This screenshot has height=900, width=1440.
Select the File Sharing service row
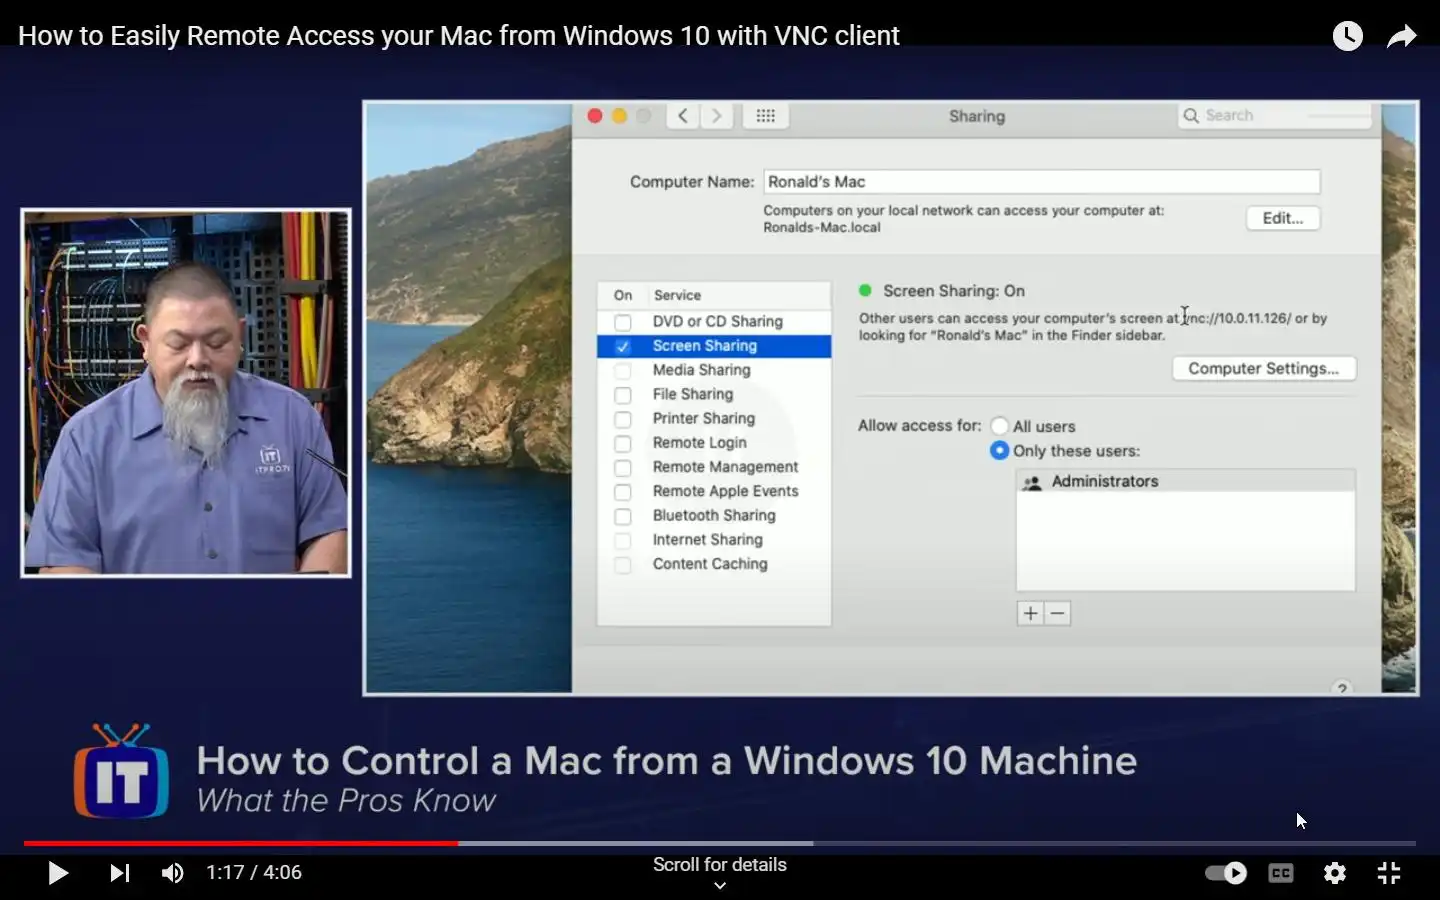714,395
